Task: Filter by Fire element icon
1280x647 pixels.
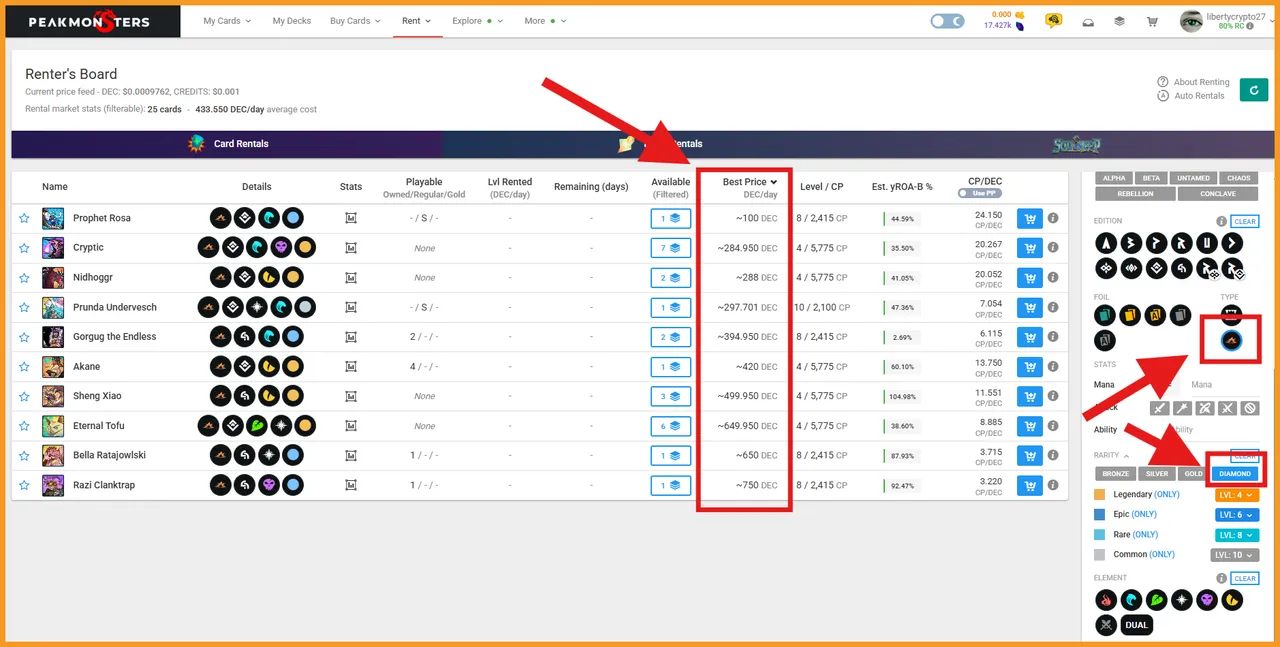Action: coord(1105,600)
